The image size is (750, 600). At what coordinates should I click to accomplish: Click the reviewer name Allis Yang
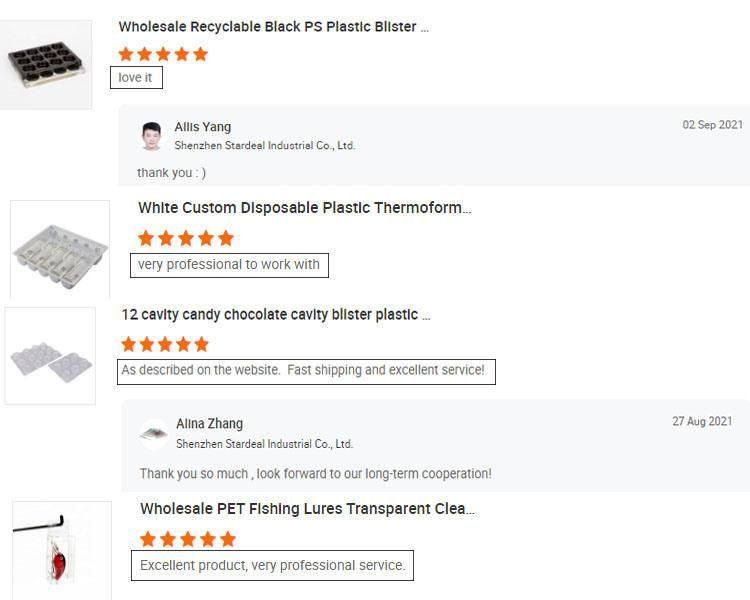pos(203,127)
